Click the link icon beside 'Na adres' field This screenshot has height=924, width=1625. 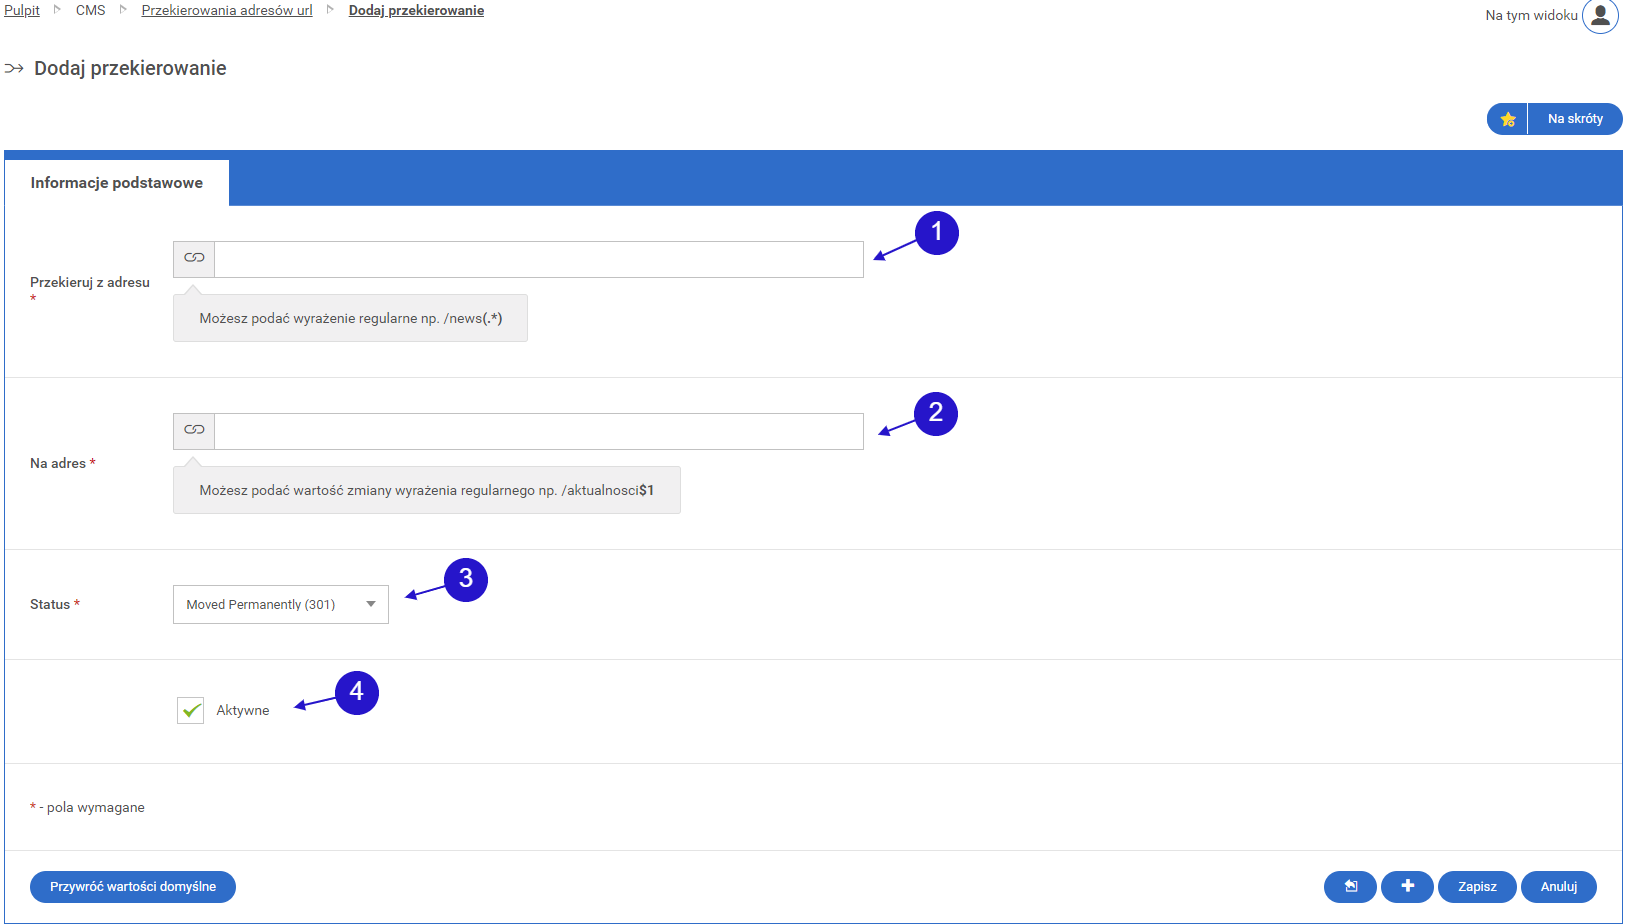[x=194, y=431]
